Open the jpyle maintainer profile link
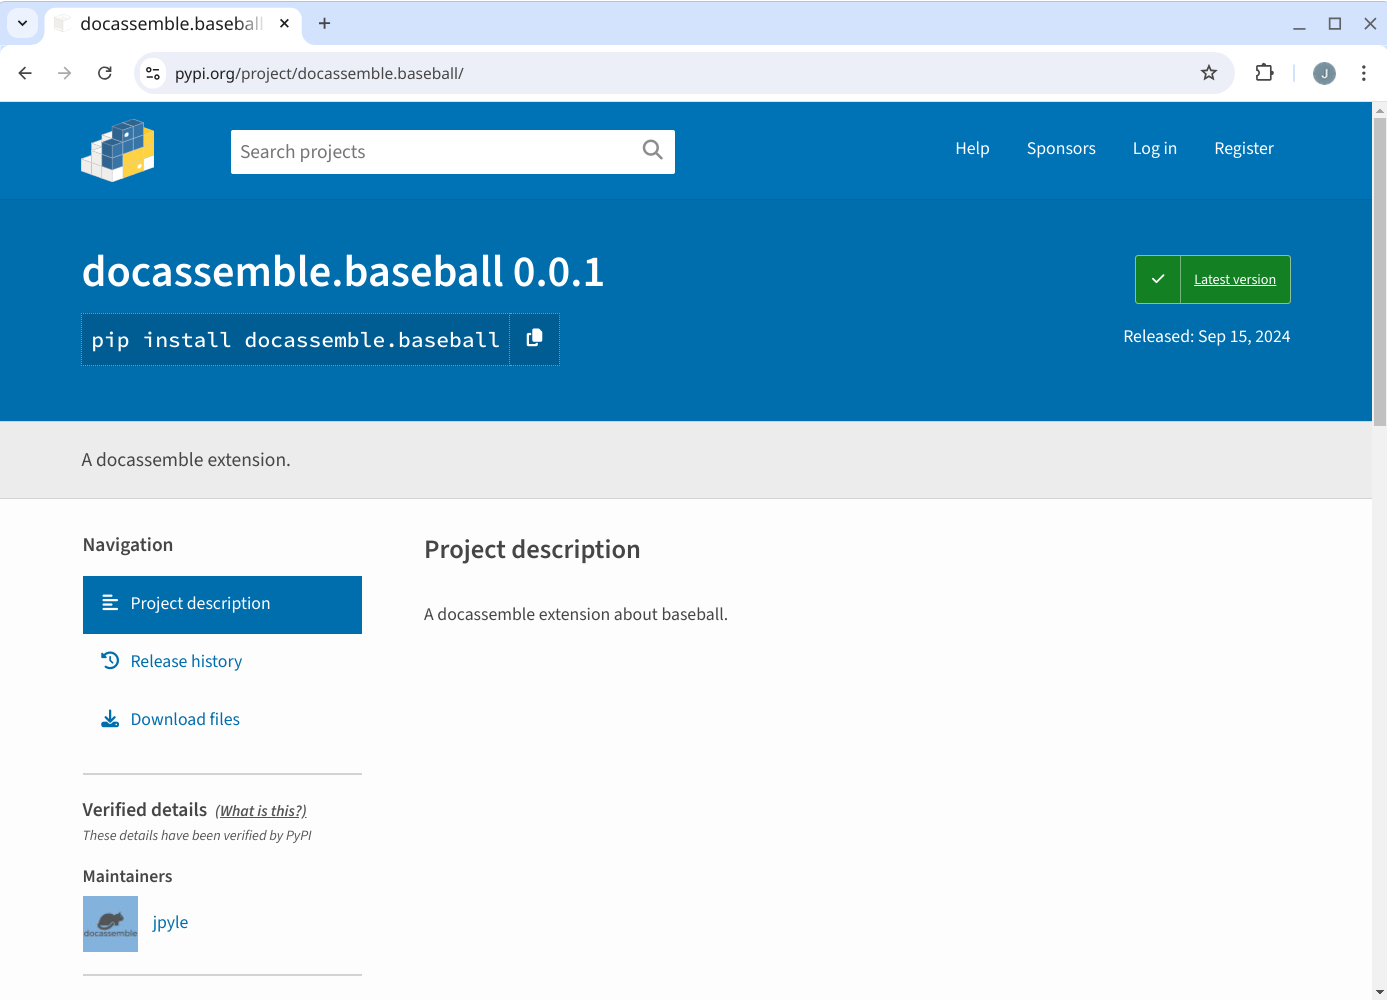The width and height of the screenshot is (1387, 1000). pyautogui.click(x=170, y=922)
